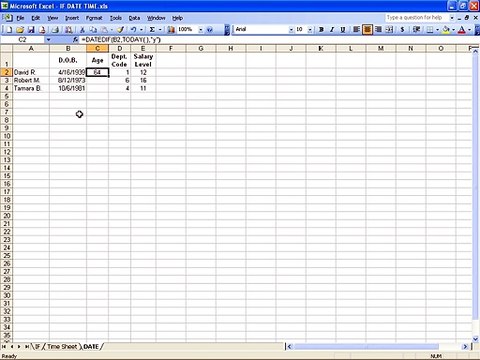Select the Salary Level header cell
The height and width of the screenshot is (360, 480).
(143, 60)
